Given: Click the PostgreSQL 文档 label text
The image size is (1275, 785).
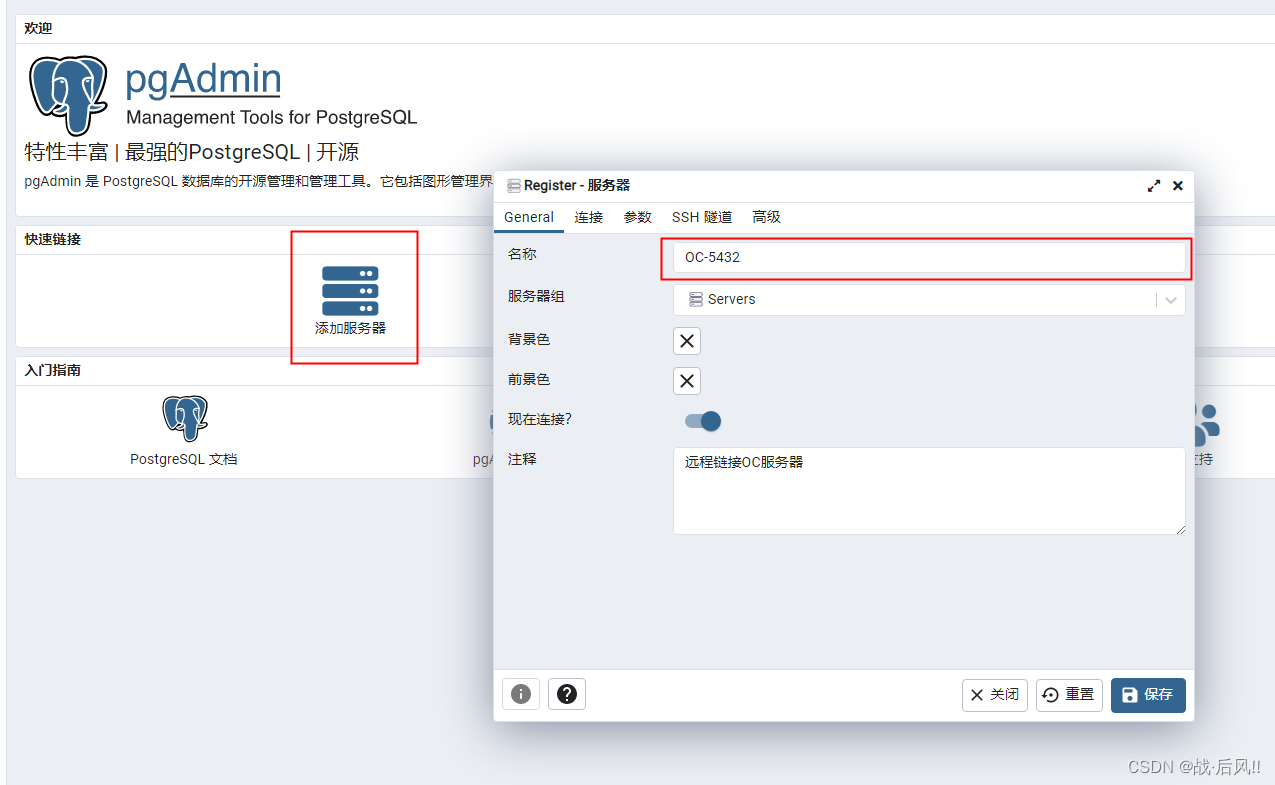Looking at the screenshot, I should (x=184, y=459).
